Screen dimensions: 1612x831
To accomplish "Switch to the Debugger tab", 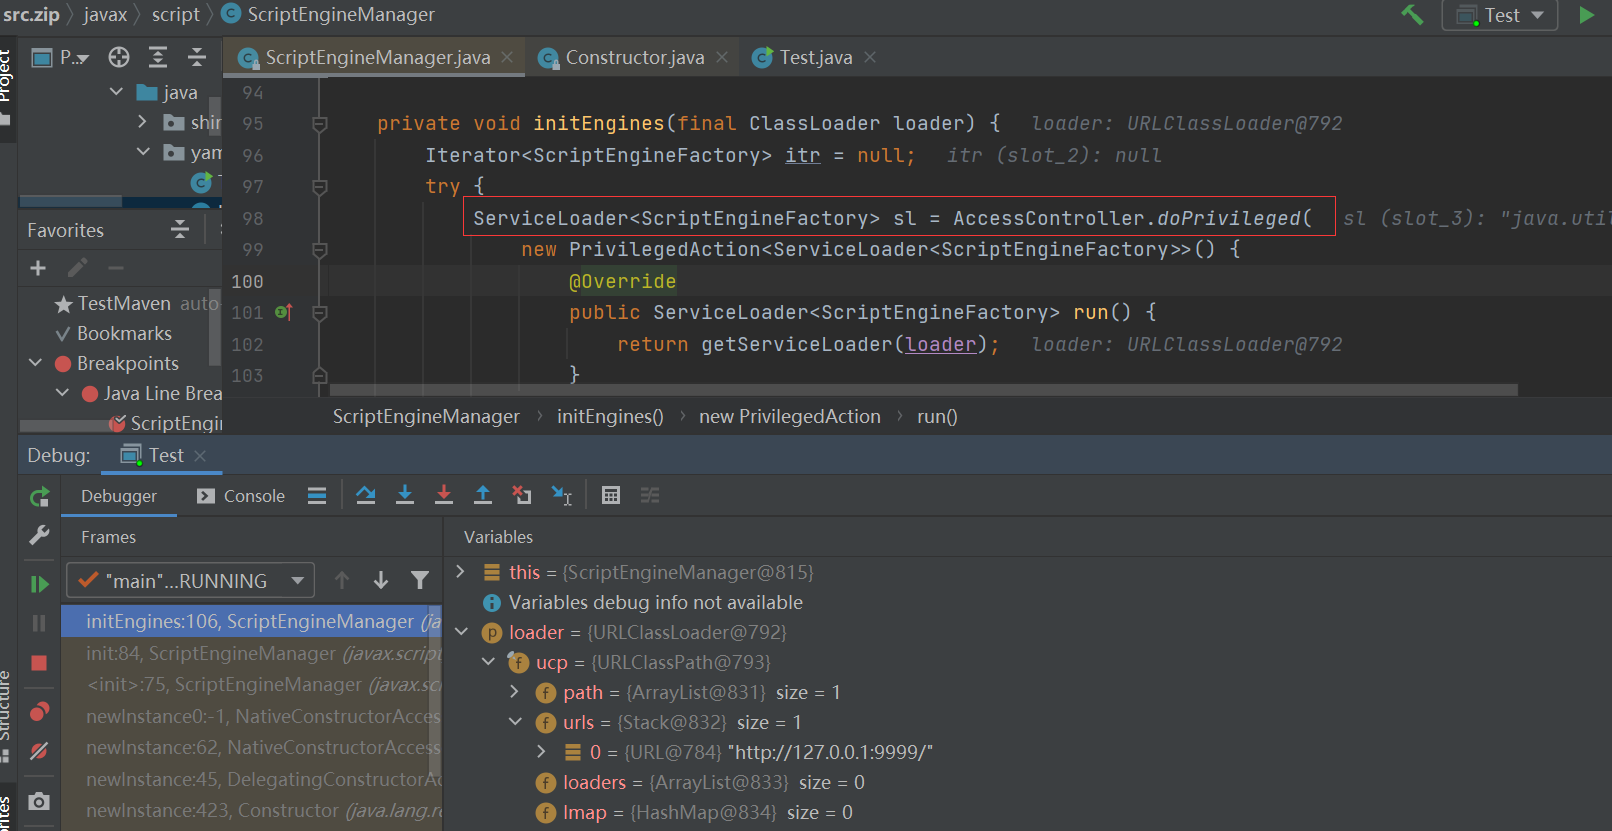I will pyautogui.click(x=119, y=496).
